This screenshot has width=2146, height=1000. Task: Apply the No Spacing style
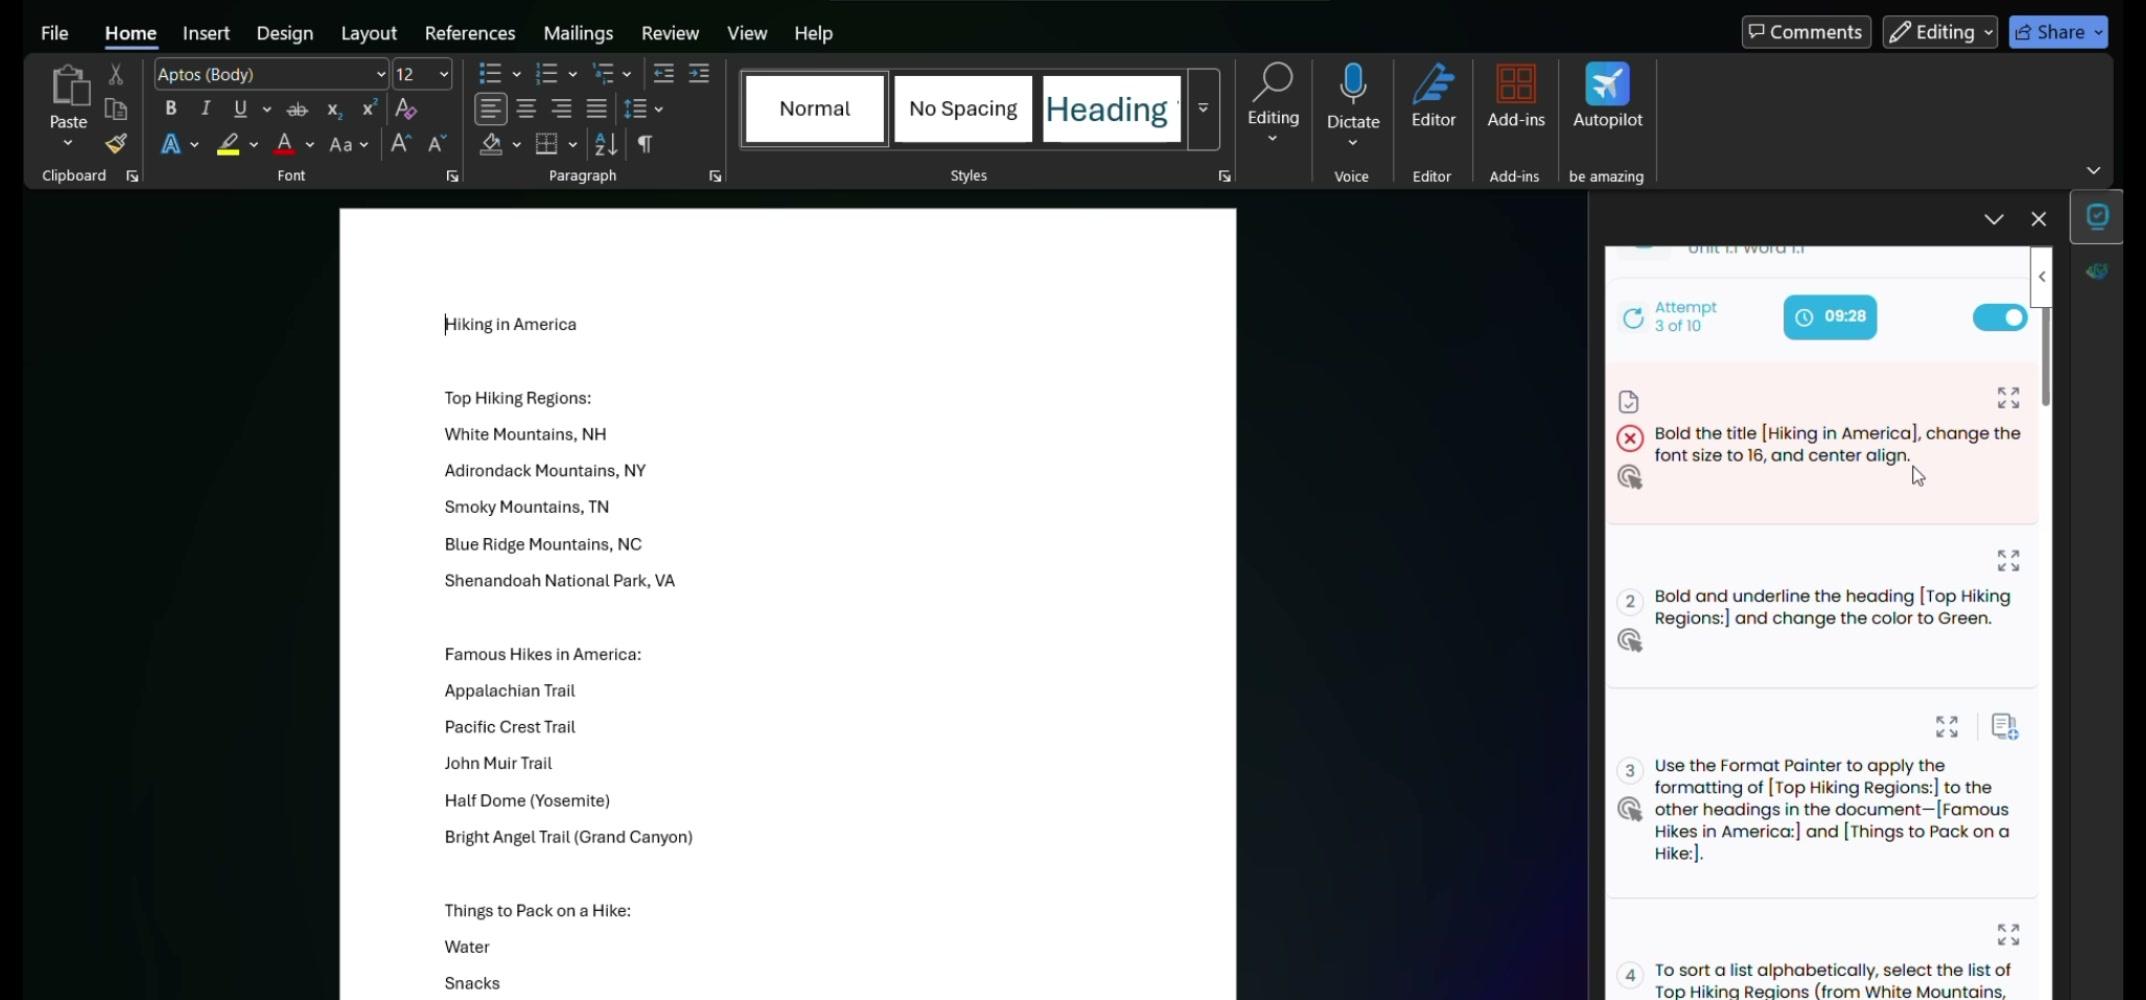[963, 108]
